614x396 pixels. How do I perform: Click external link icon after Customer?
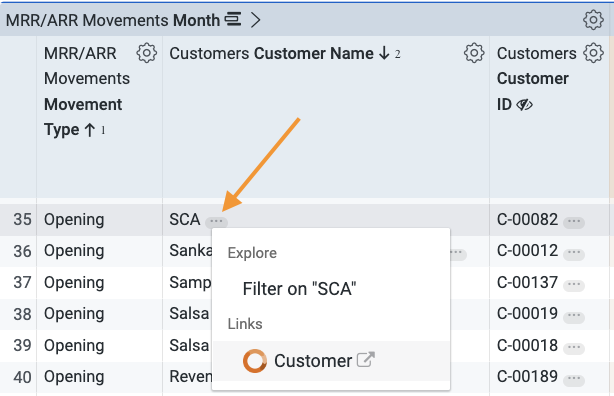click(x=365, y=360)
